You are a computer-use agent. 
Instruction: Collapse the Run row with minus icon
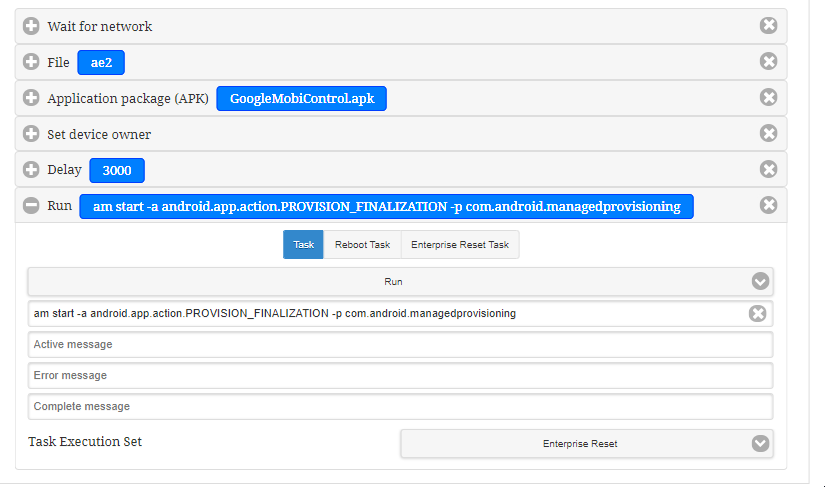point(31,205)
